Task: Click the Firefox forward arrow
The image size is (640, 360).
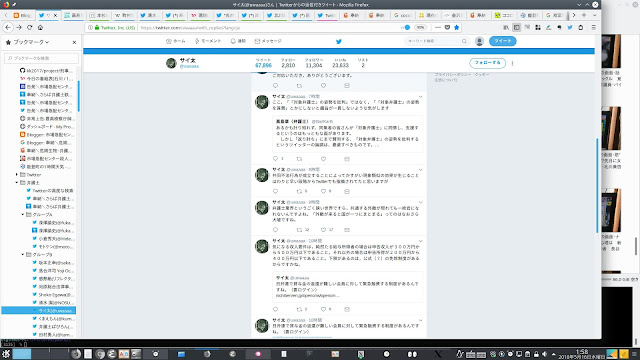Action: click(x=19, y=27)
